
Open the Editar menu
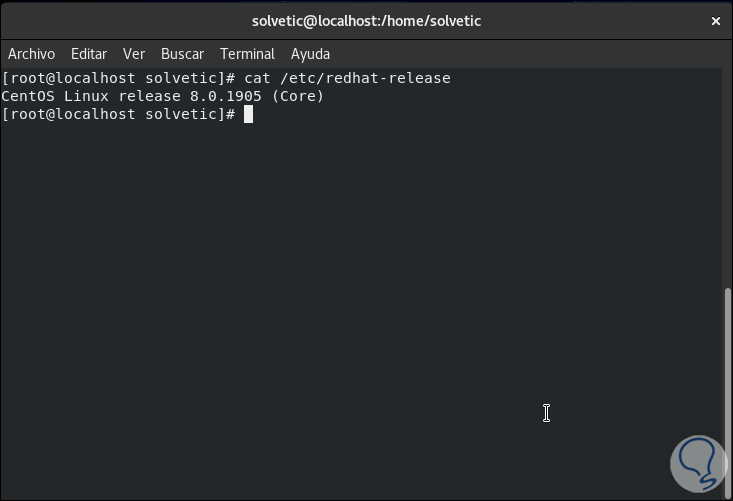[x=89, y=54]
